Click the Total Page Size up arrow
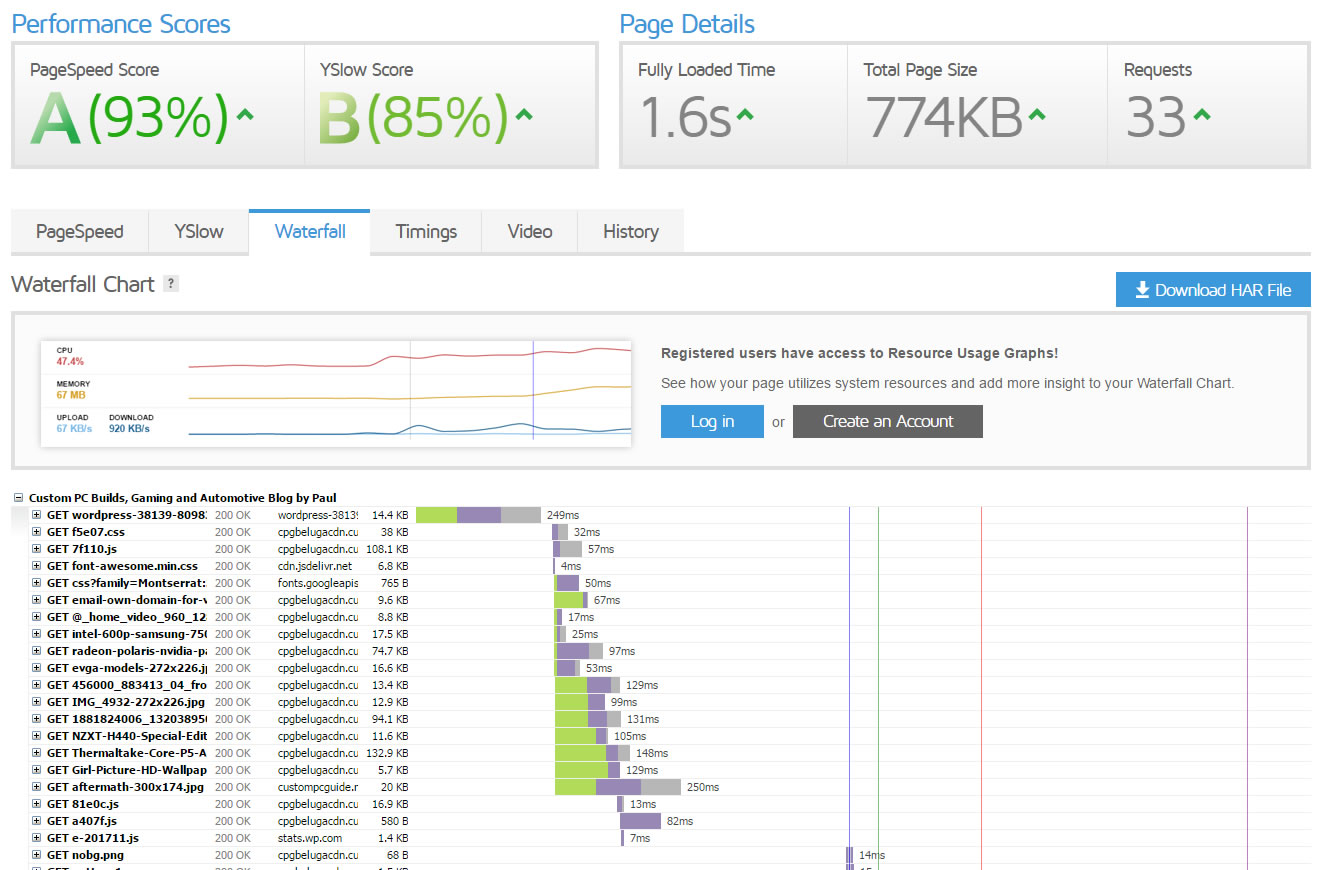Viewport: 1321px width, 870px height. 1037,114
